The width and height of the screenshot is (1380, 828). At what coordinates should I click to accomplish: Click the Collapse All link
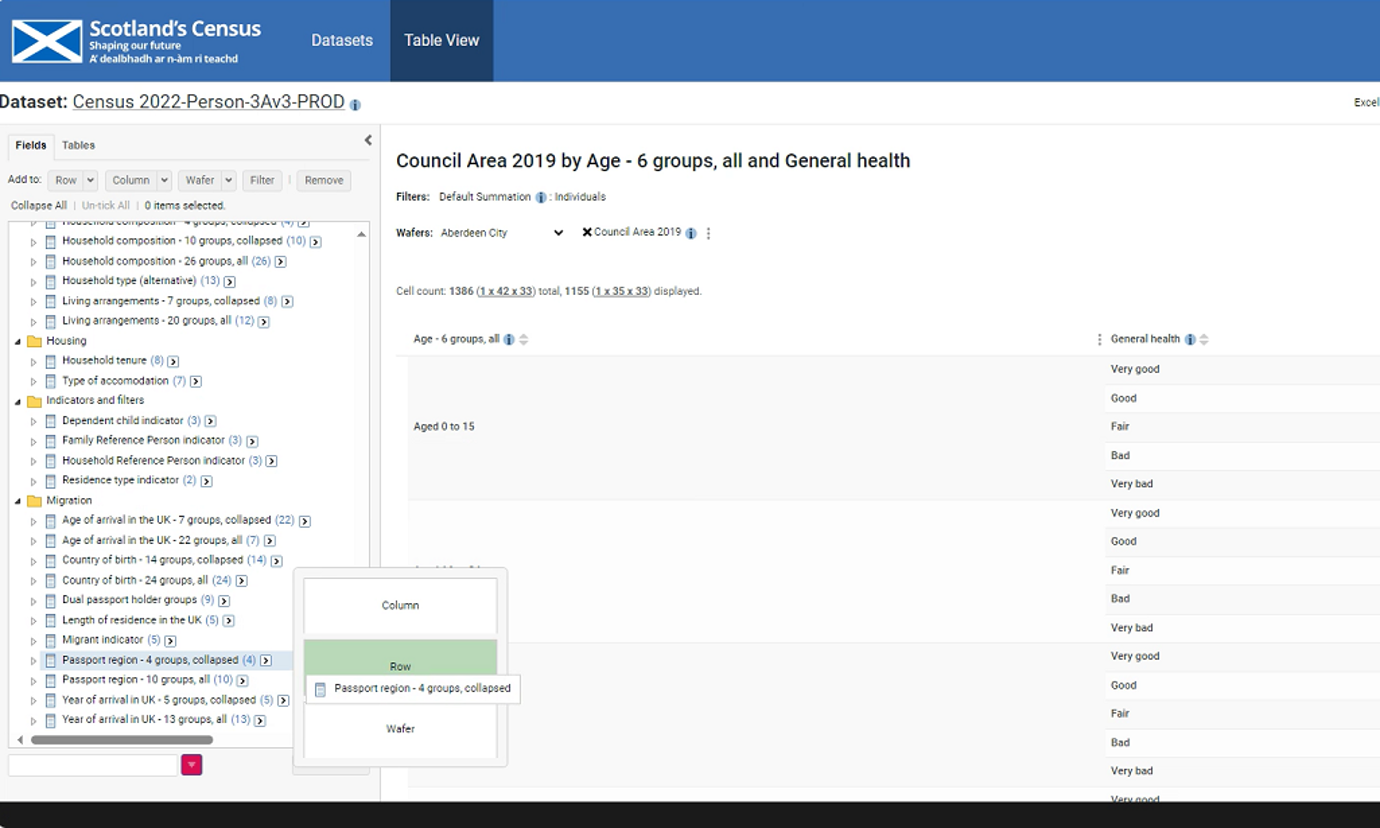click(39, 206)
